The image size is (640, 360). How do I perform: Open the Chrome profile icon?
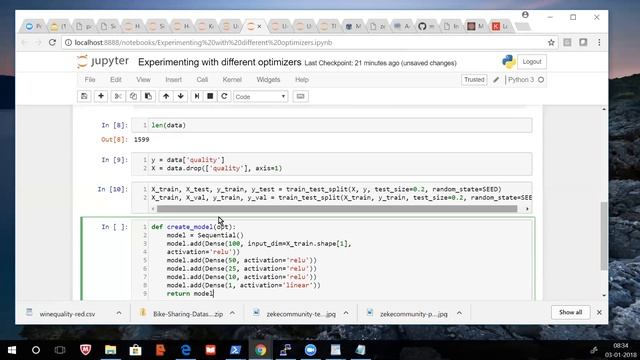click(525, 15)
